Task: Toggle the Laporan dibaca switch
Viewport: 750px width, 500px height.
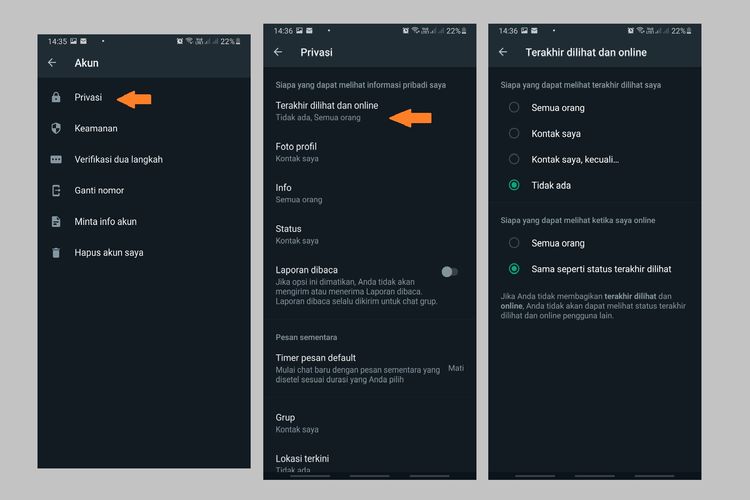Action: [450, 272]
